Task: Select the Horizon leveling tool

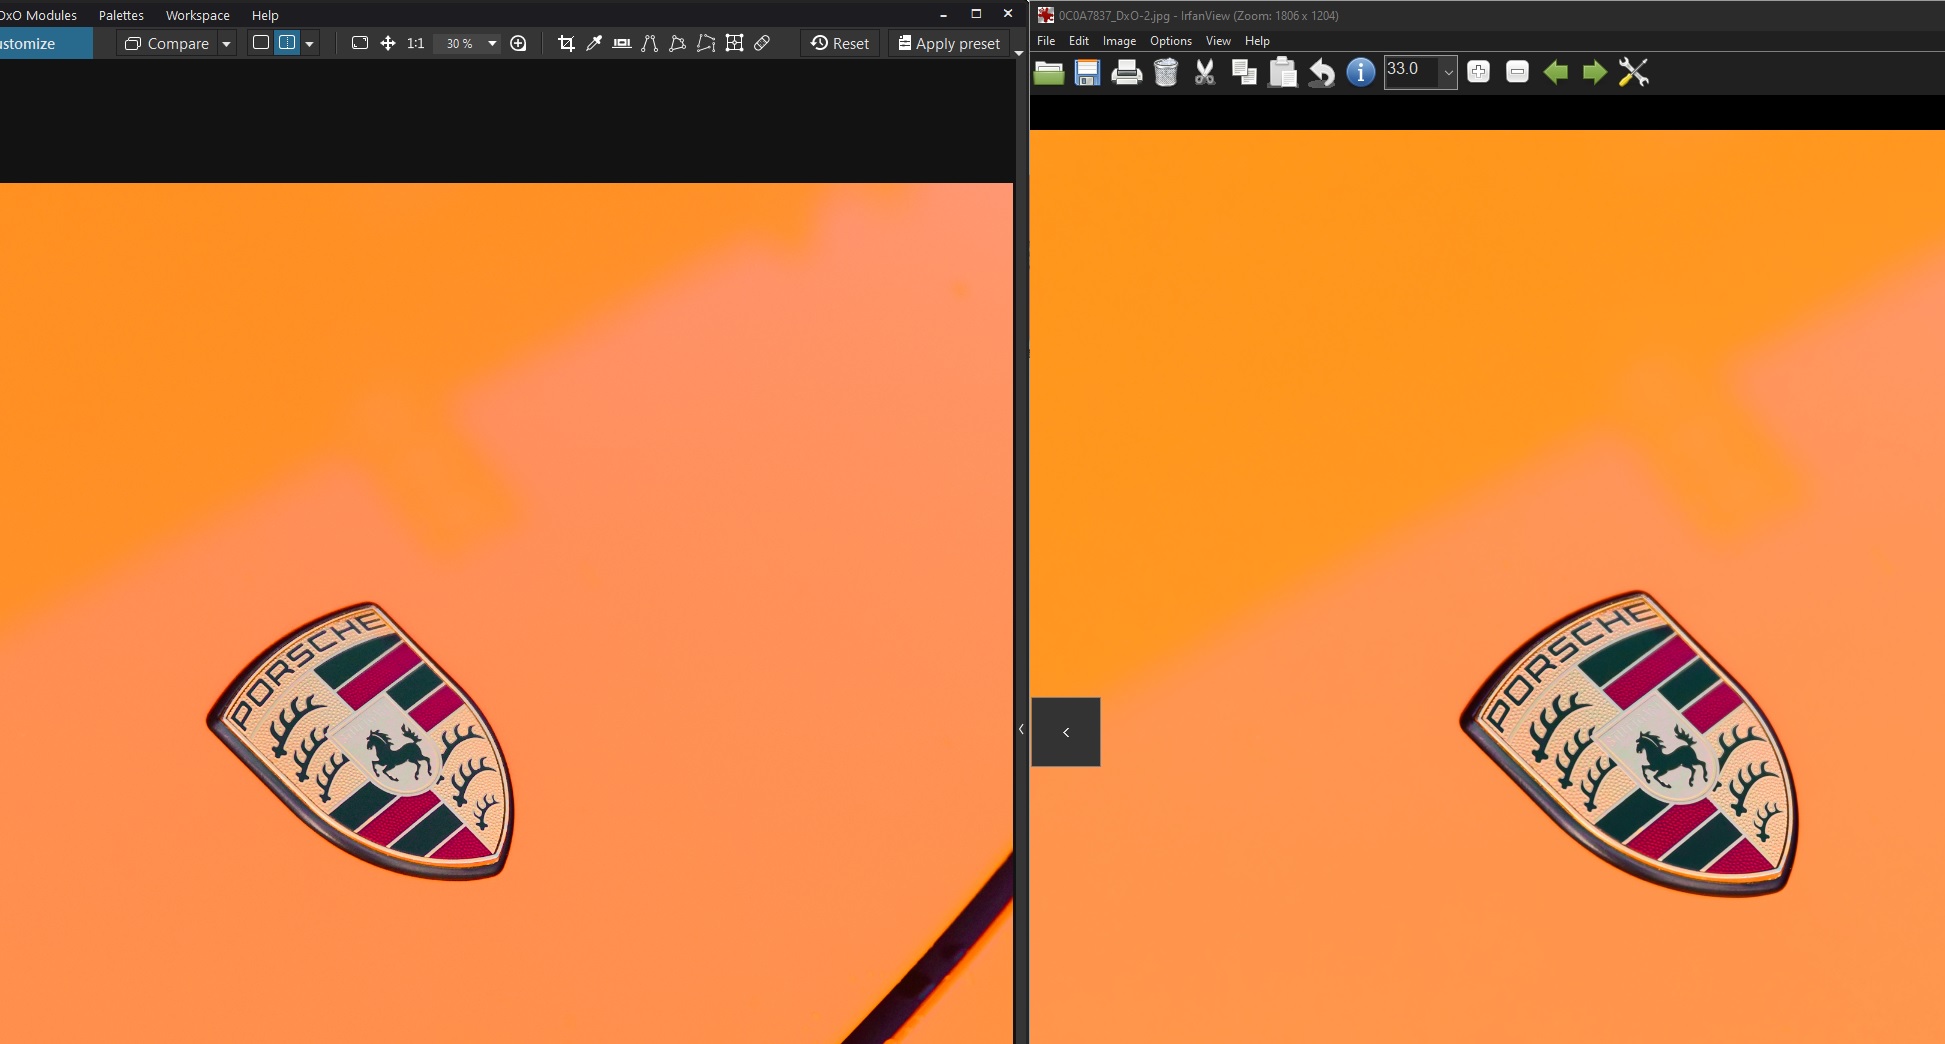Action: [x=622, y=43]
